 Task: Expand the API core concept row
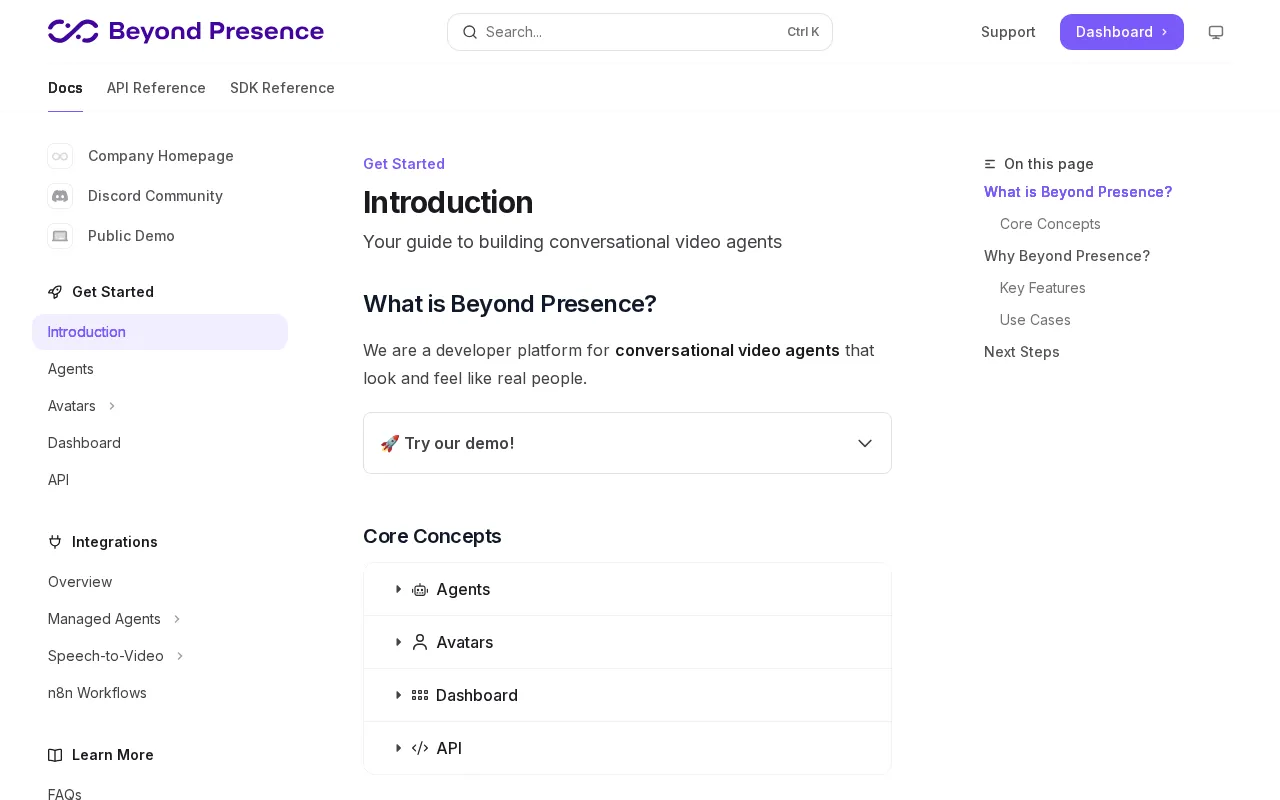tap(627, 748)
